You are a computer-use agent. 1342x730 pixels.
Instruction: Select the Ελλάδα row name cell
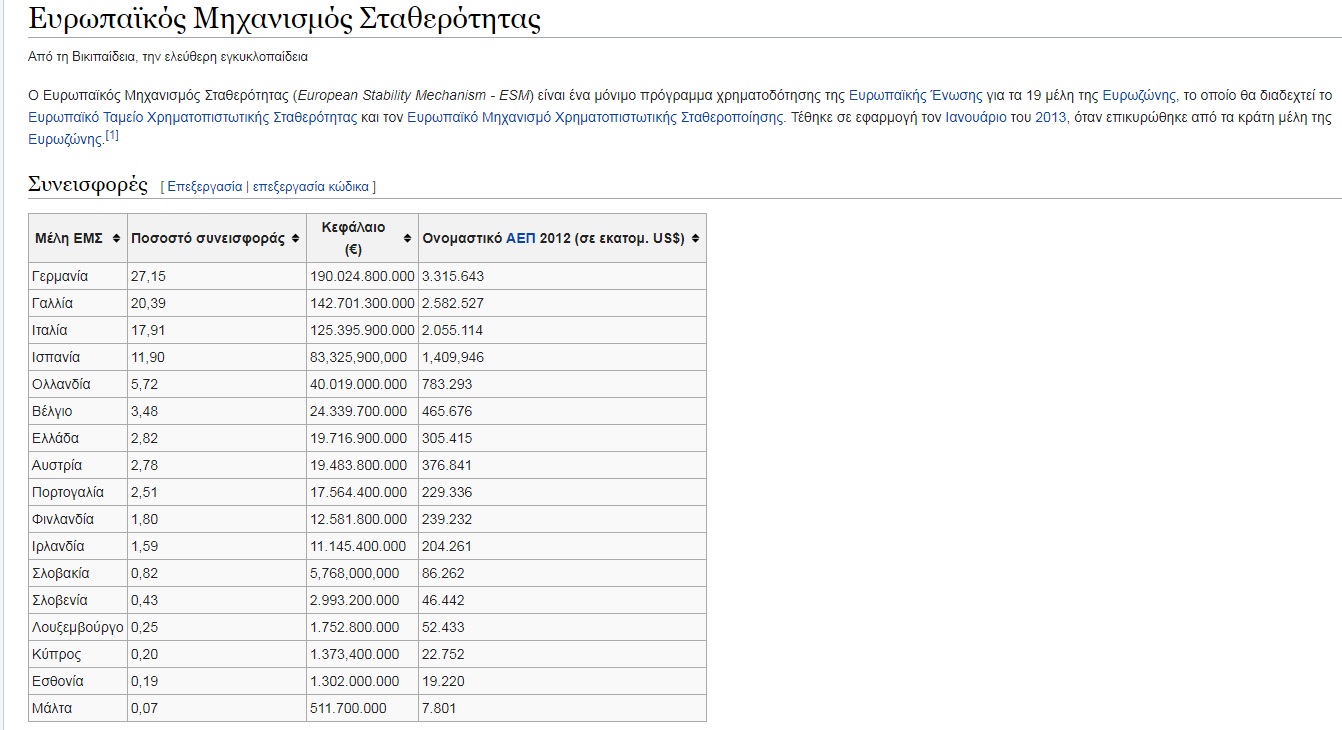click(55, 438)
